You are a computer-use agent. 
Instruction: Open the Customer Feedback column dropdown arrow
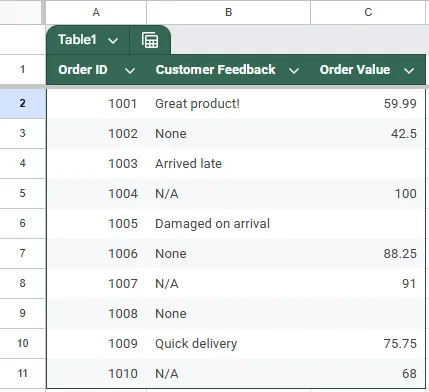(294, 71)
